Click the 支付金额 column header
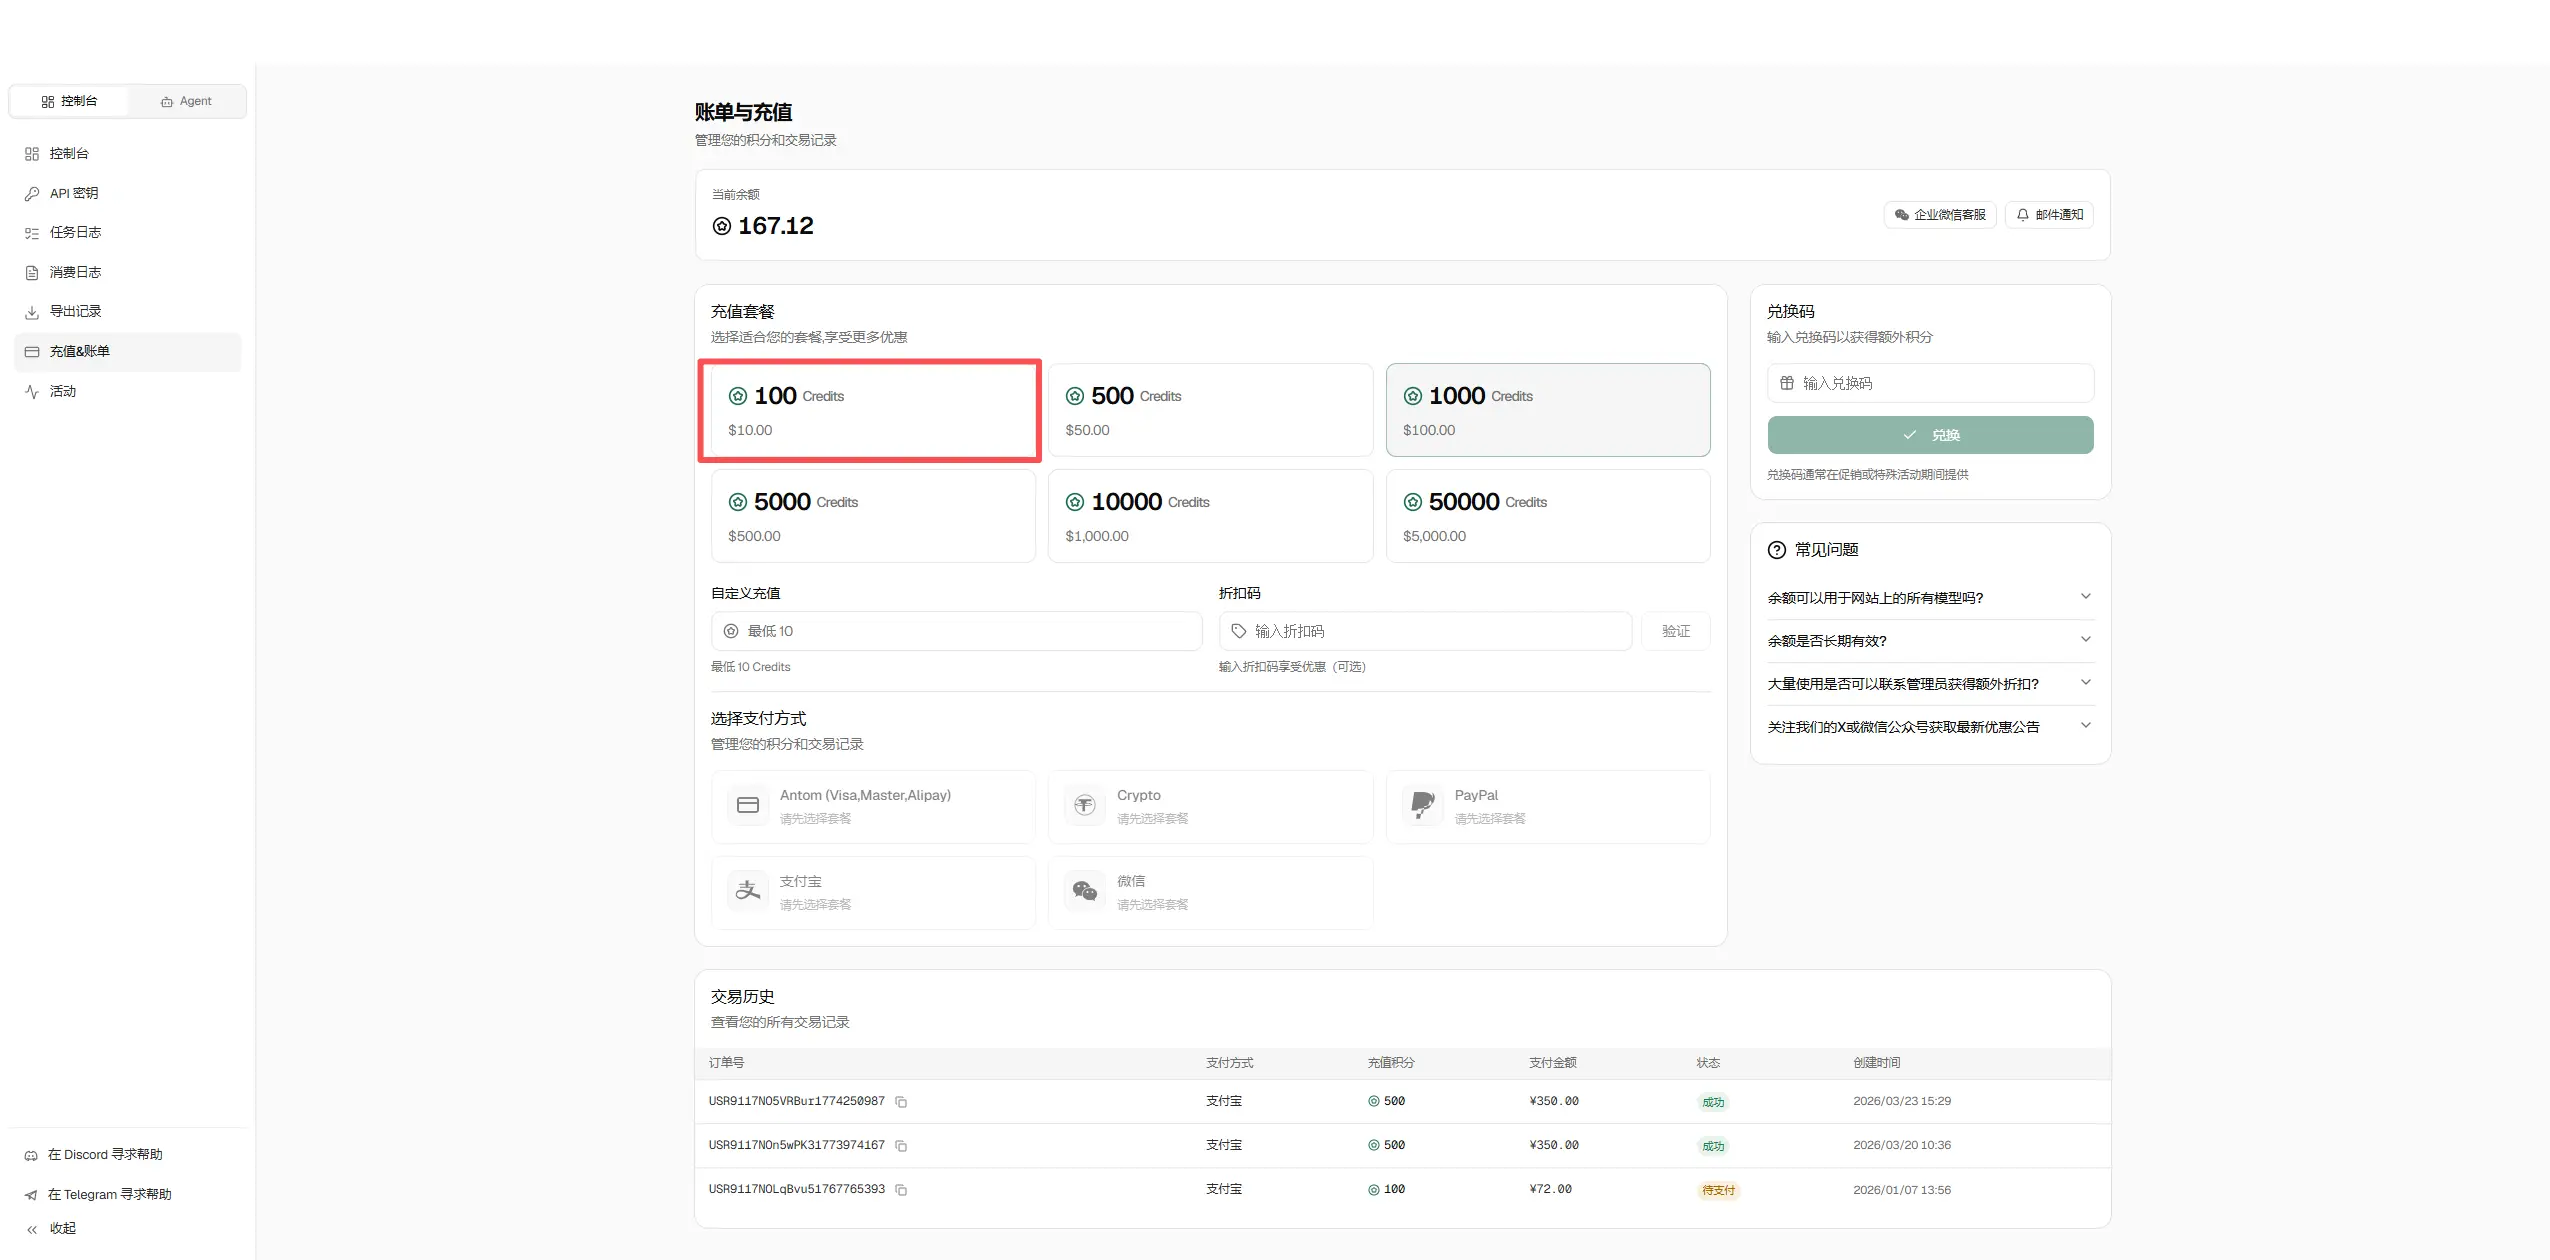 pyautogui.click(x=1552, y=1063)
